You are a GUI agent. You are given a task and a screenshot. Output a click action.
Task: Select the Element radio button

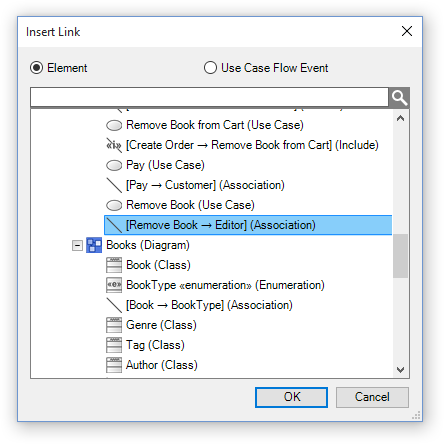click(36, 68)
